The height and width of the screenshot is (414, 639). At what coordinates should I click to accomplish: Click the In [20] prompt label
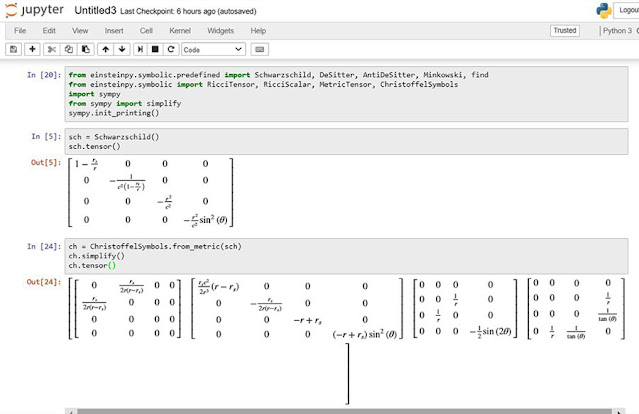click(44, 75)
